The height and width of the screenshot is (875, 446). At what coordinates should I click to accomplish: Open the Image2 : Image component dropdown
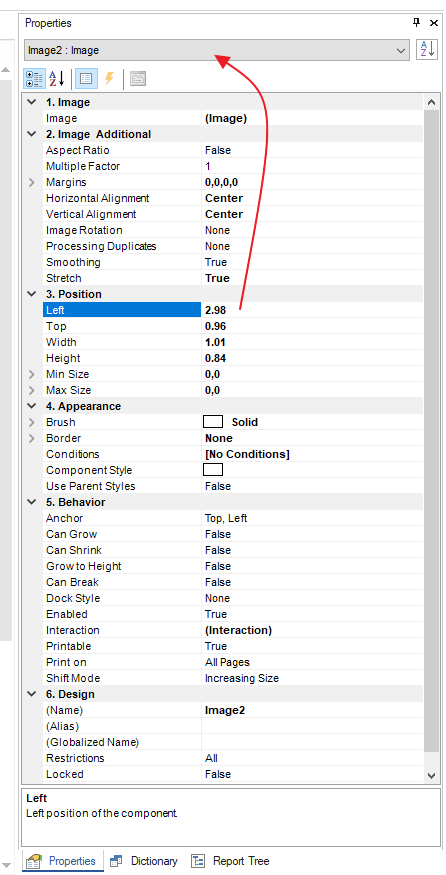click(217, 50)
